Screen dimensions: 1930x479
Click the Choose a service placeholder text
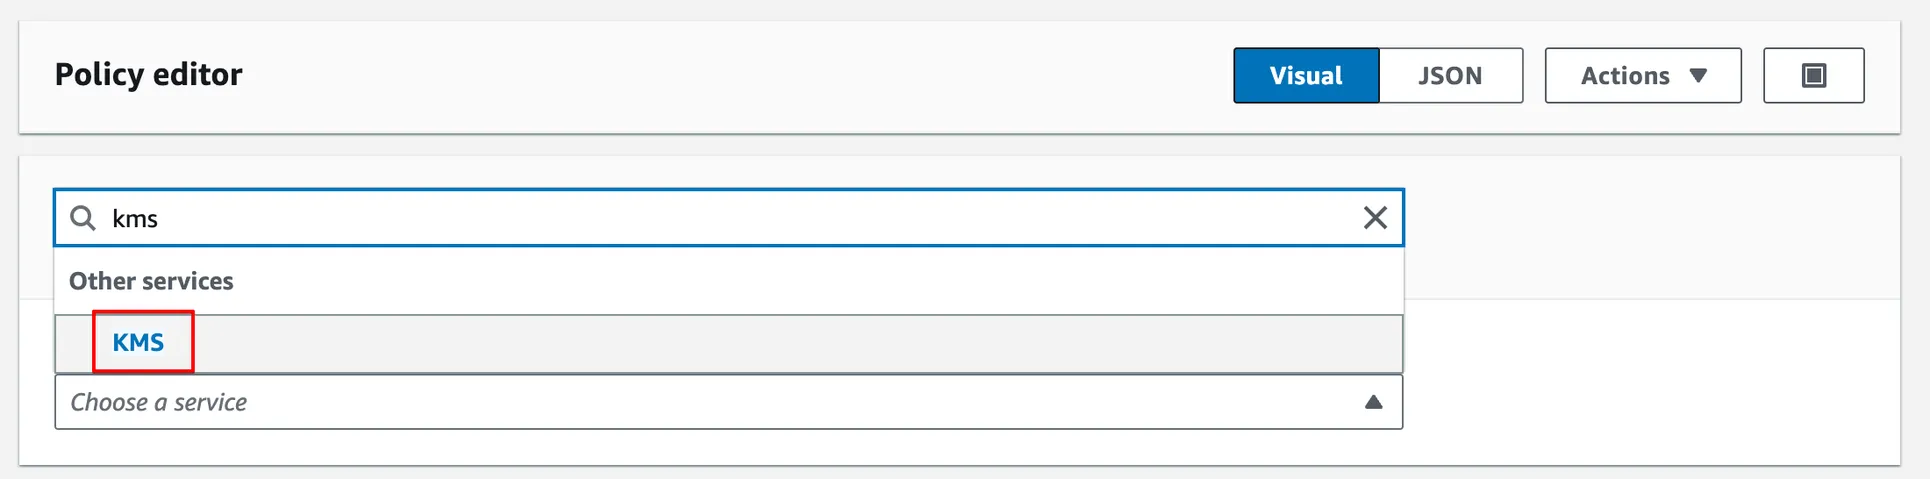point(158,402)
